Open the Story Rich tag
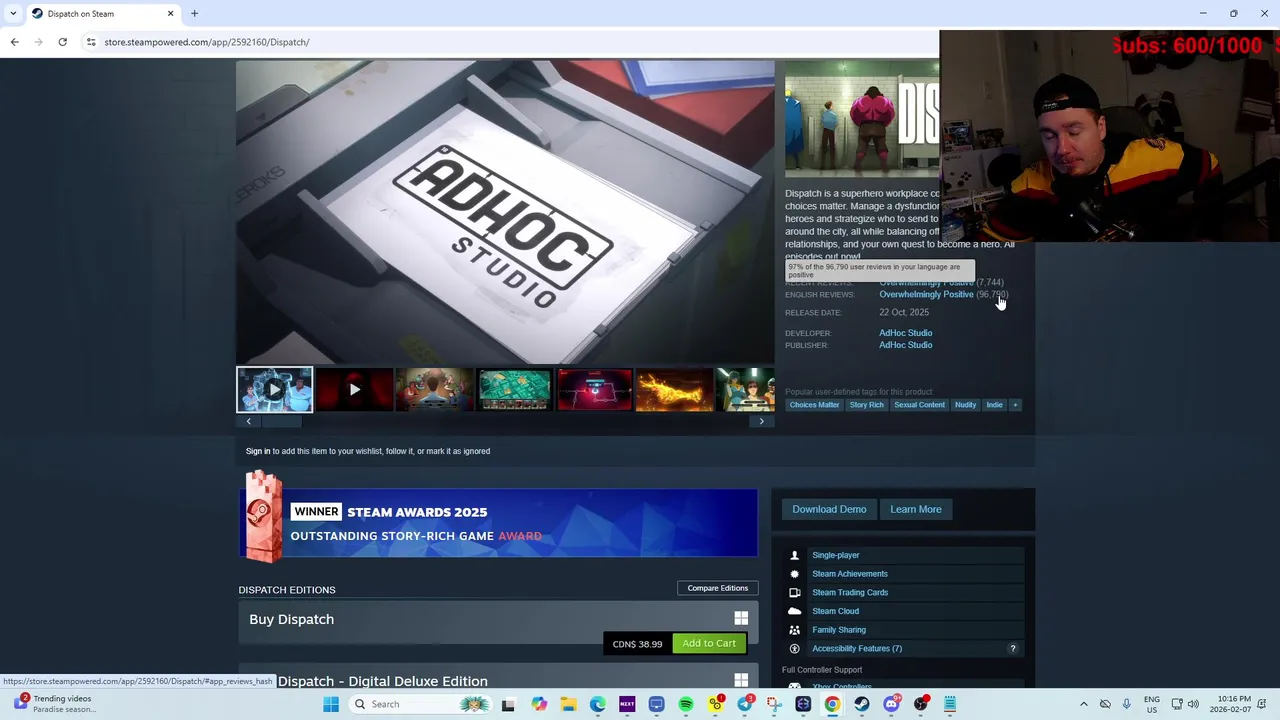Screen dimensions: 1280x720 [x=867, y=405]
